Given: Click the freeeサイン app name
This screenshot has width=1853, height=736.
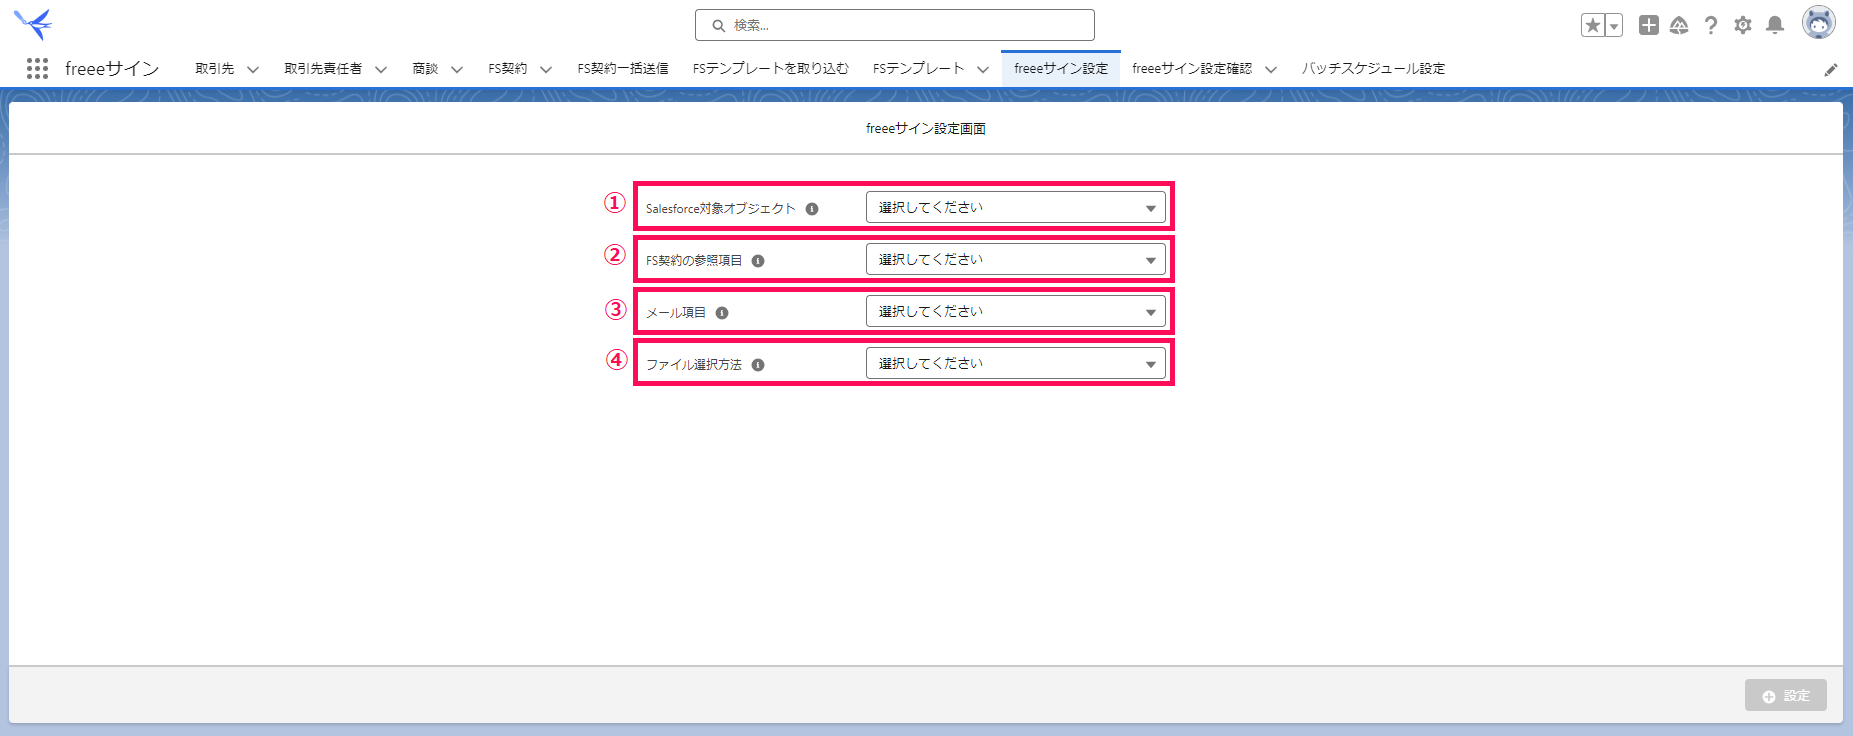Looking at the screenshot, I should 112,68.
